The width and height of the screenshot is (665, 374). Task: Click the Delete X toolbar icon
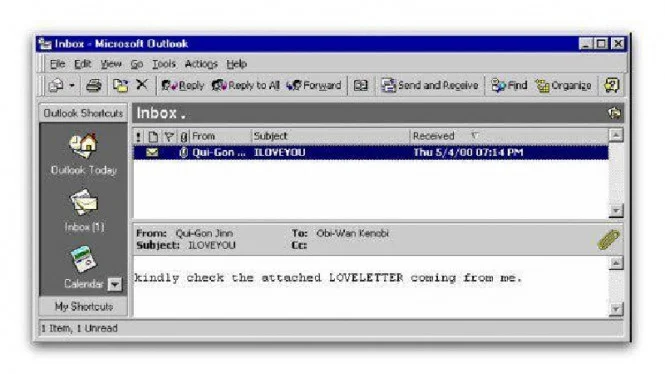click(x=142, y=85)
